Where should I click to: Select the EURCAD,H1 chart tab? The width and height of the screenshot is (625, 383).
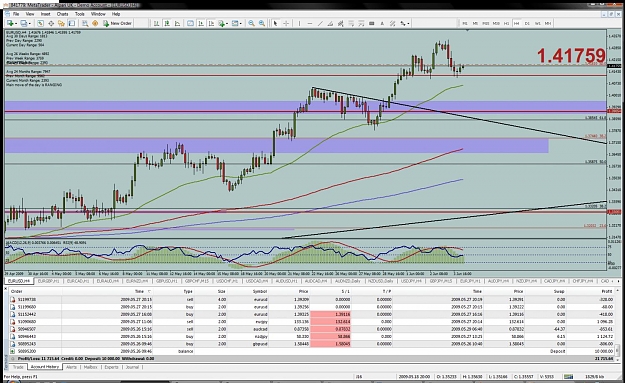(x=78, y=281)
